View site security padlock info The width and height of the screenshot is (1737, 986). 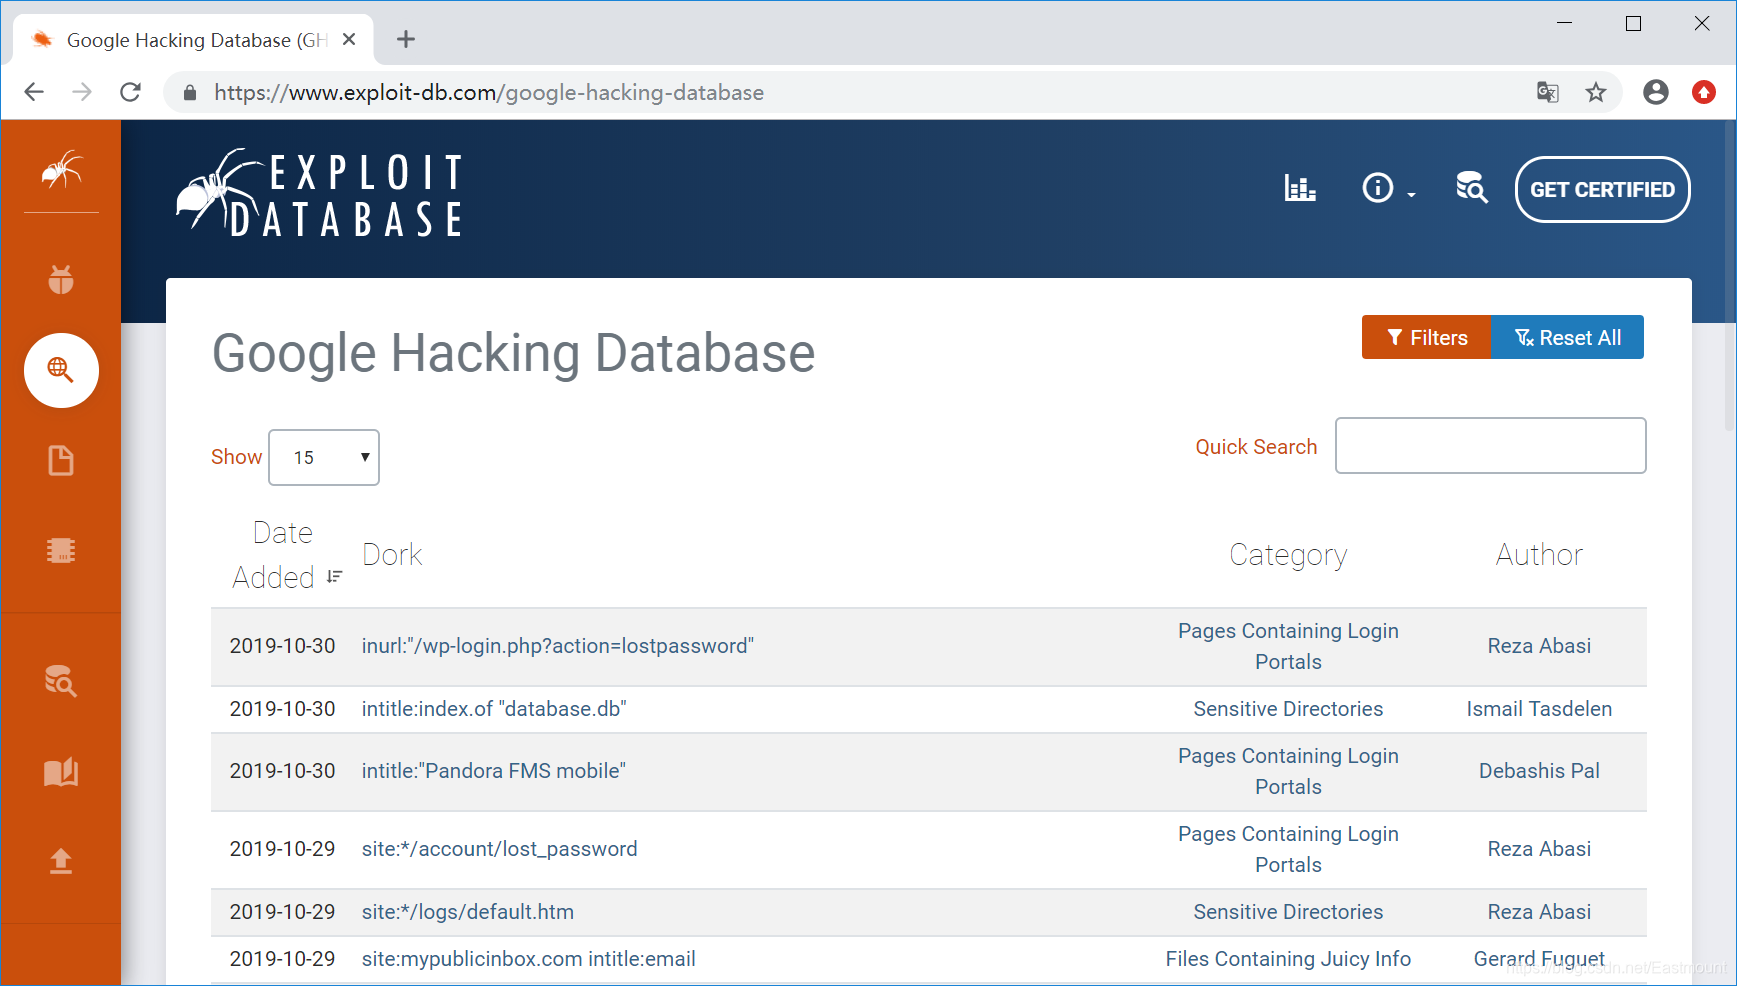[x=189, y=93]
